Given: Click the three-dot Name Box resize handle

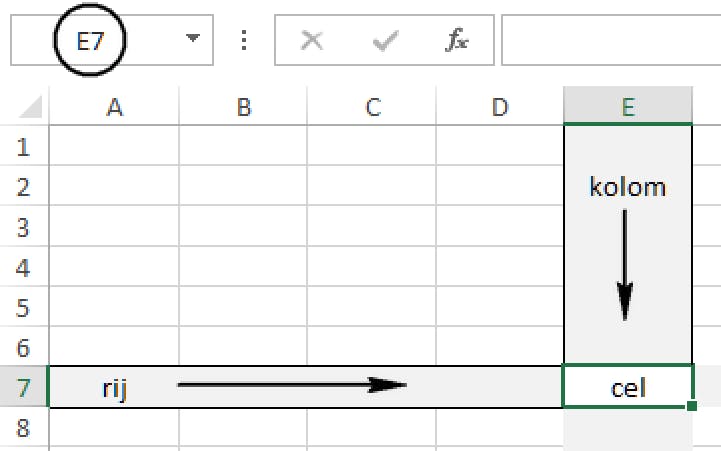Looking at the screenshot, I should pyautogui.click(x=245, y=41).
